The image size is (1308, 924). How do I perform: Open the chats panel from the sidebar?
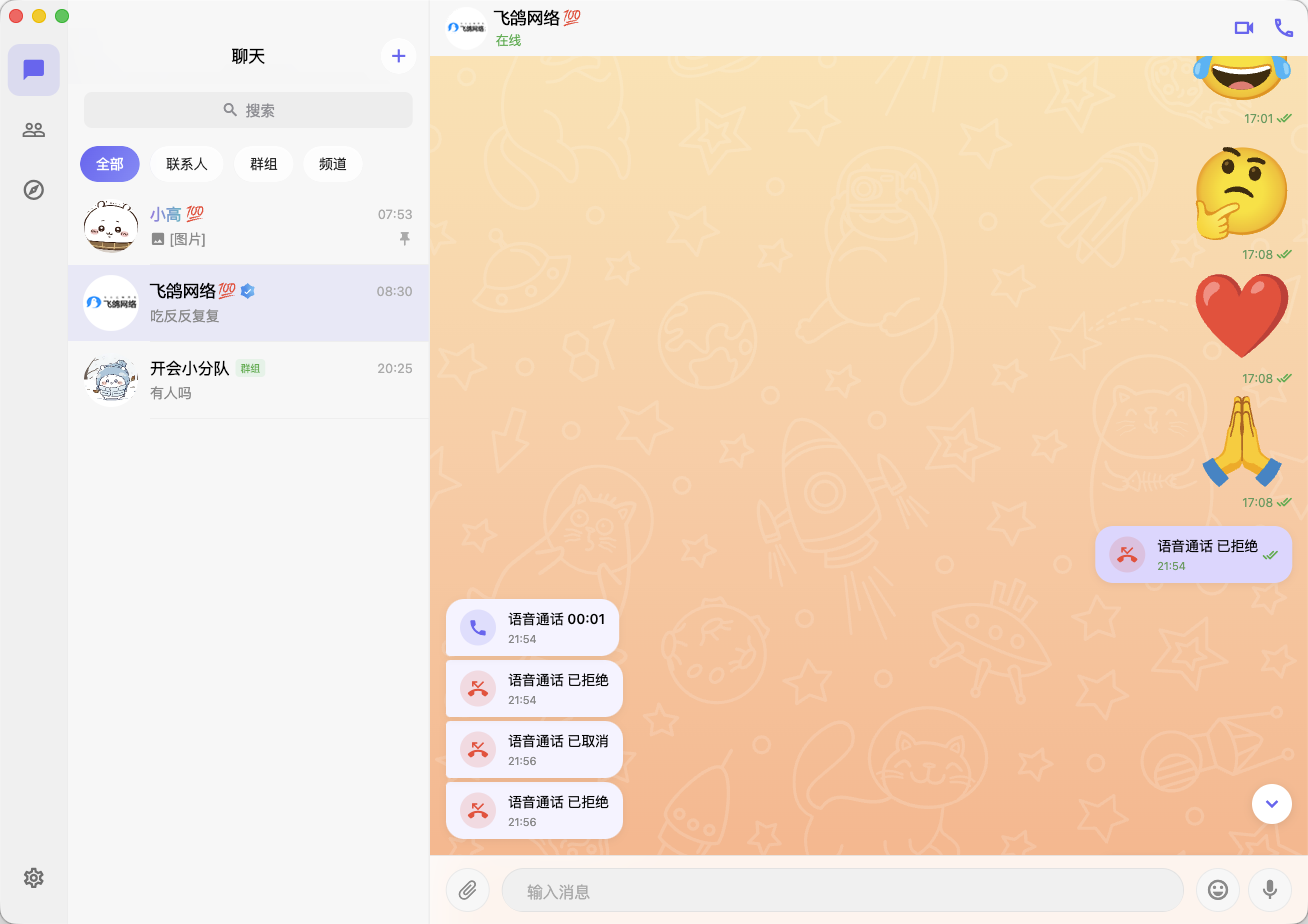click(x=33, y=69)
